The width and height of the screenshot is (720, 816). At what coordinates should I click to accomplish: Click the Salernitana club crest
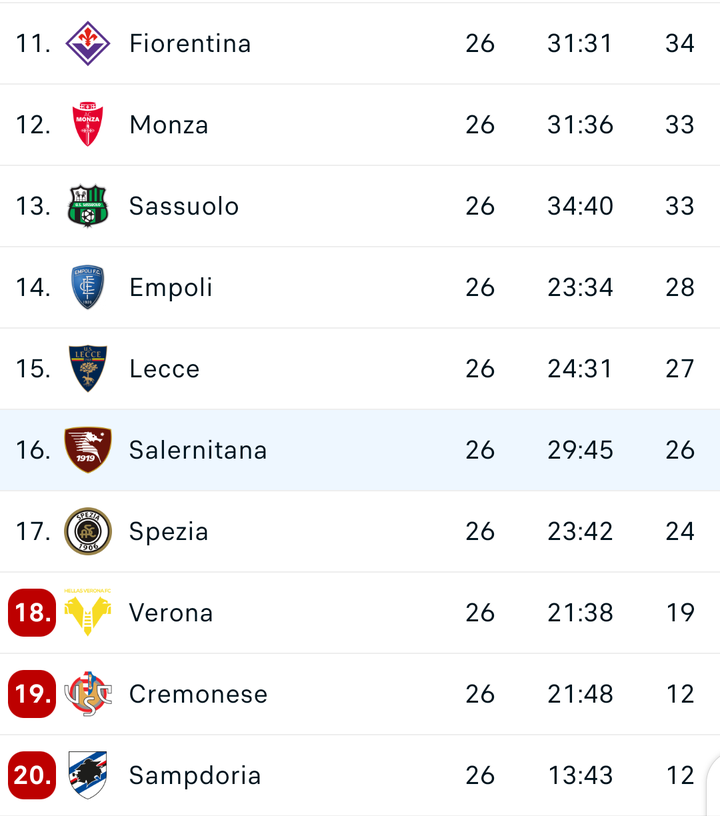point(87,450)
